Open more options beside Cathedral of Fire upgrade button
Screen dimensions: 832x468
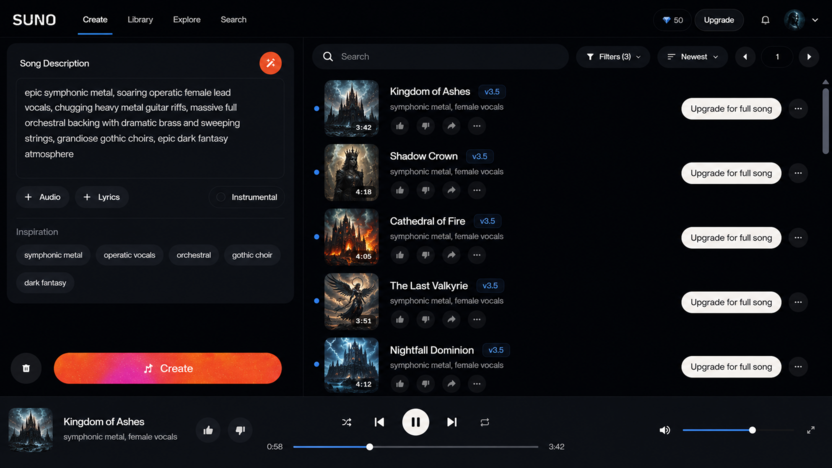pos(798,238)
